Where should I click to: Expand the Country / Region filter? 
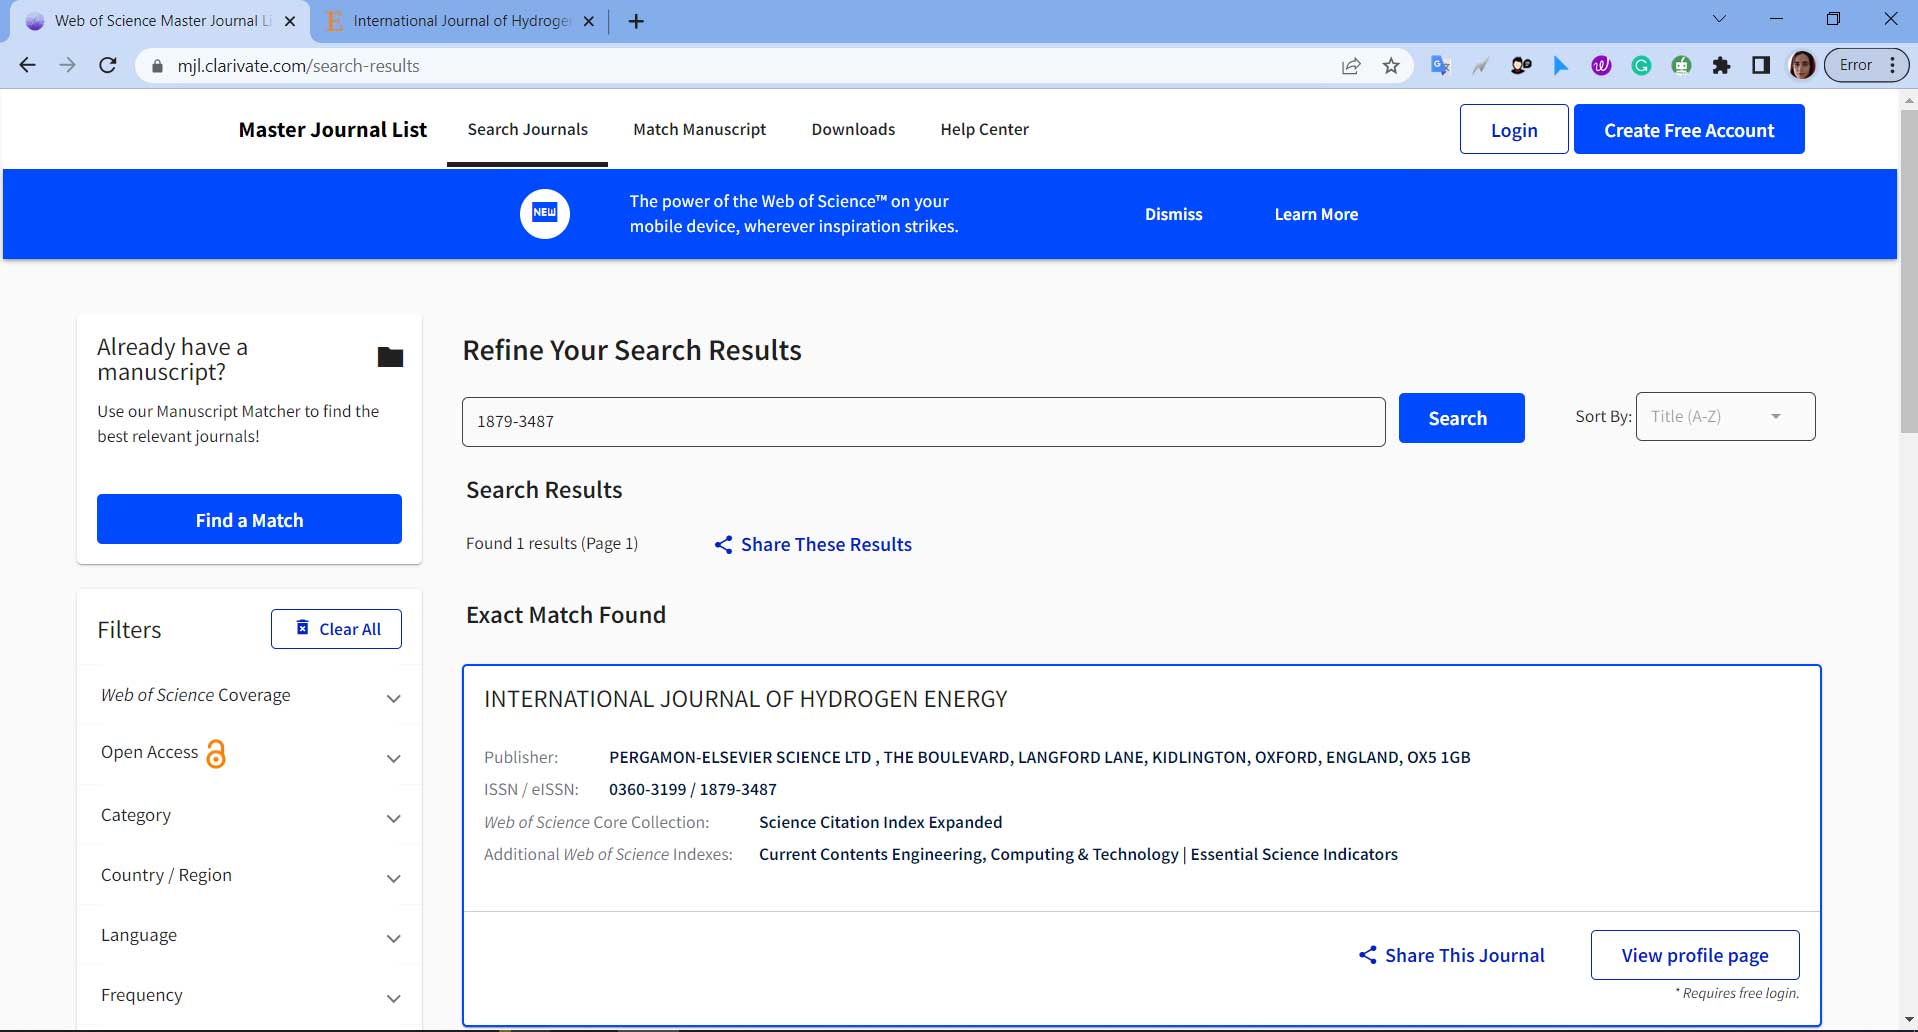coord(249,875)
